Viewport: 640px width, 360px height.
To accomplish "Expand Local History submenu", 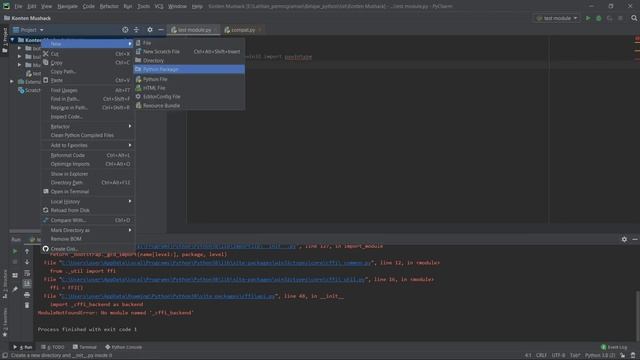I will [x=88, y=202].
